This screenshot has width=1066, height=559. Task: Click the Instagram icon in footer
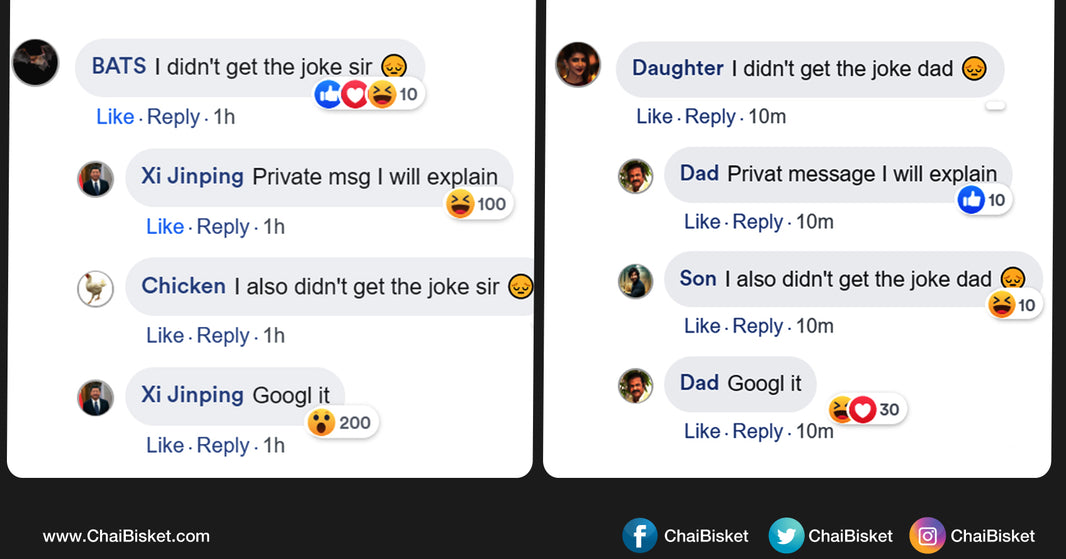pos(927,536)
